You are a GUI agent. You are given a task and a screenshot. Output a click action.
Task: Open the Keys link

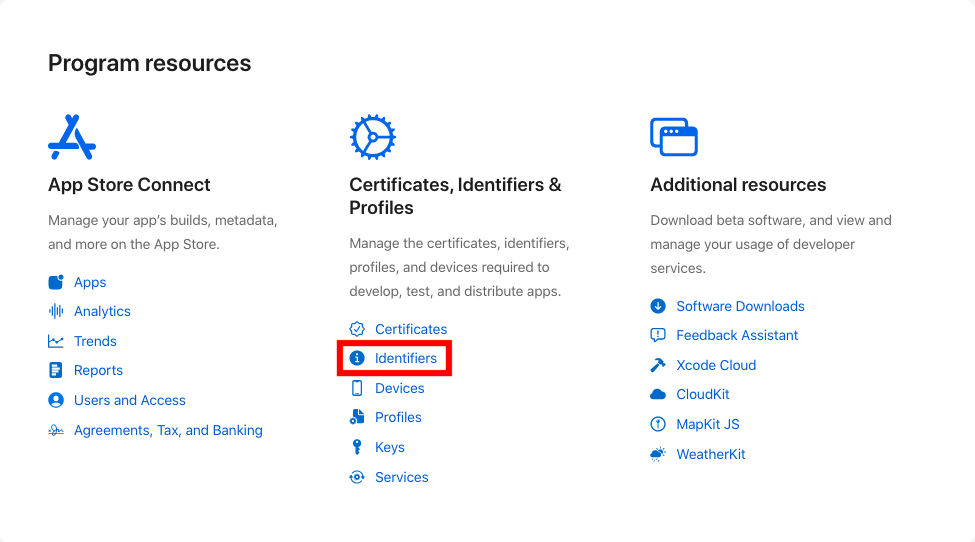(390, 448)
